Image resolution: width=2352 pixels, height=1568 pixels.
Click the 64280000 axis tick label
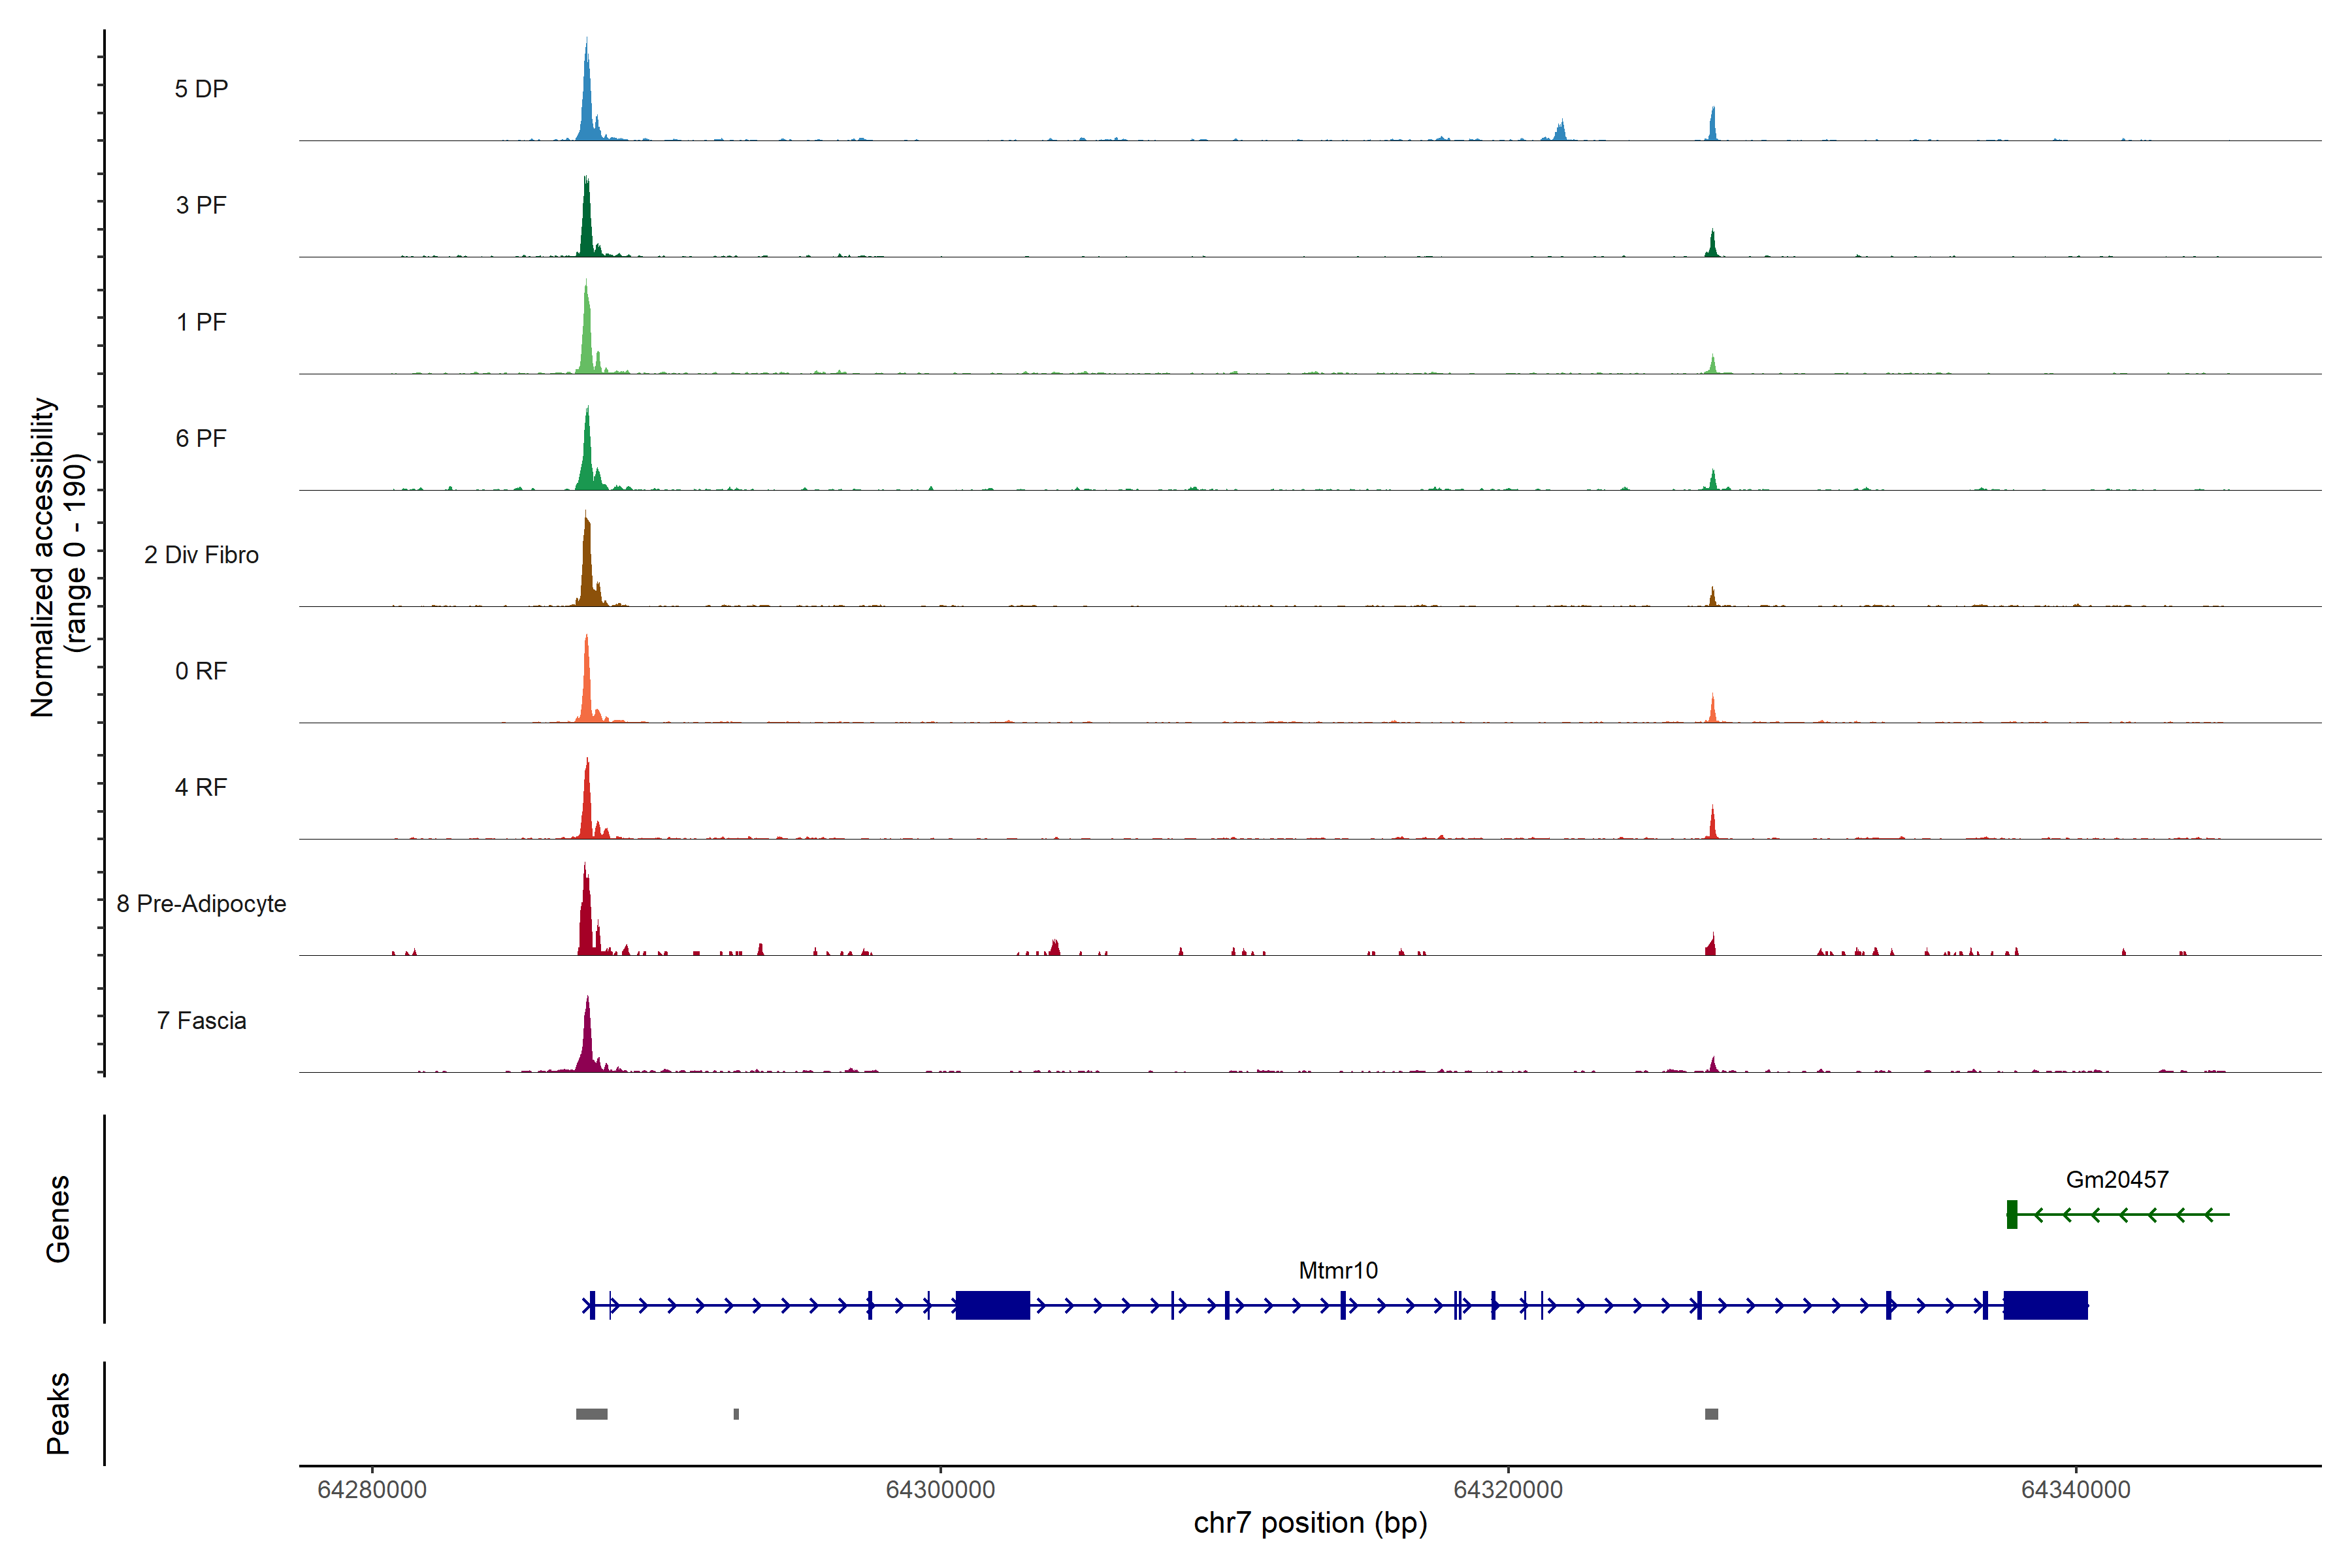click(x=372, y=1489)
